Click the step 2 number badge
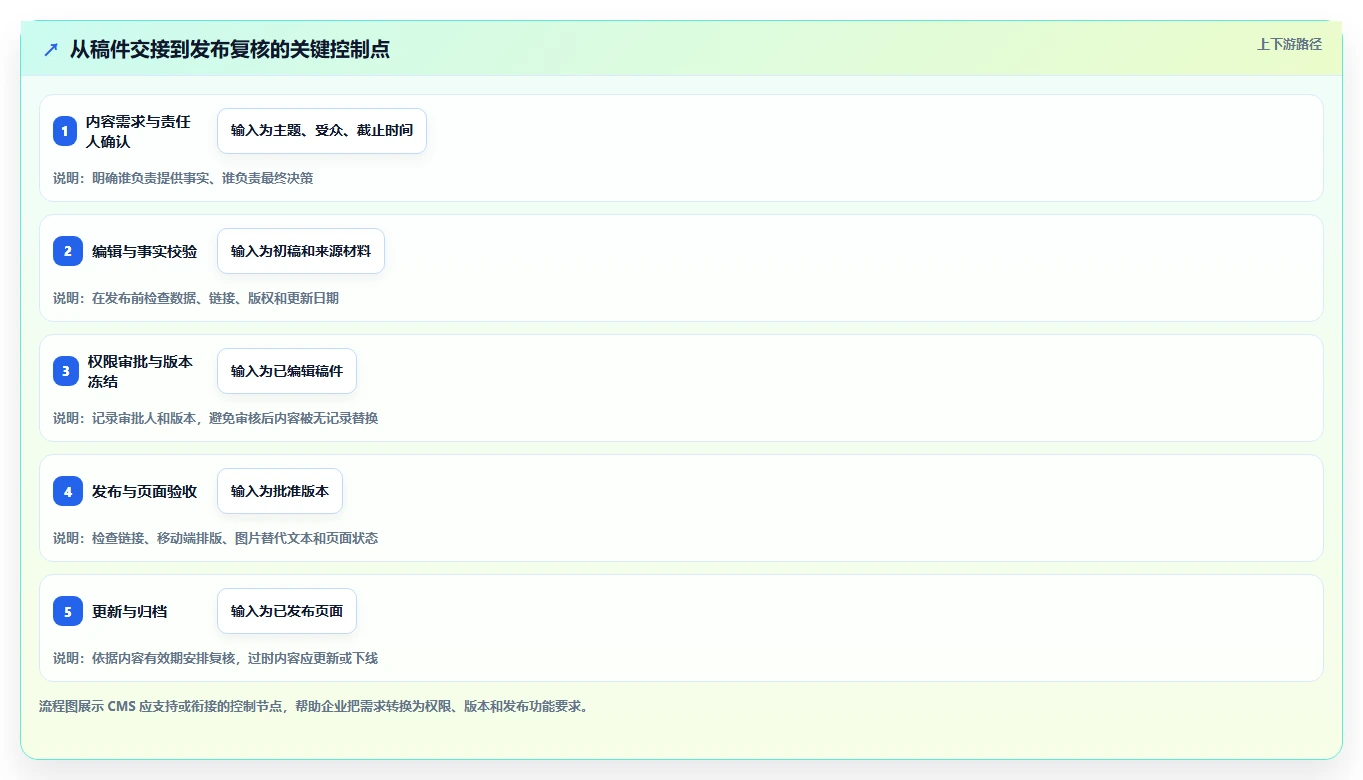1363x780 pixels. click(68, 251)
